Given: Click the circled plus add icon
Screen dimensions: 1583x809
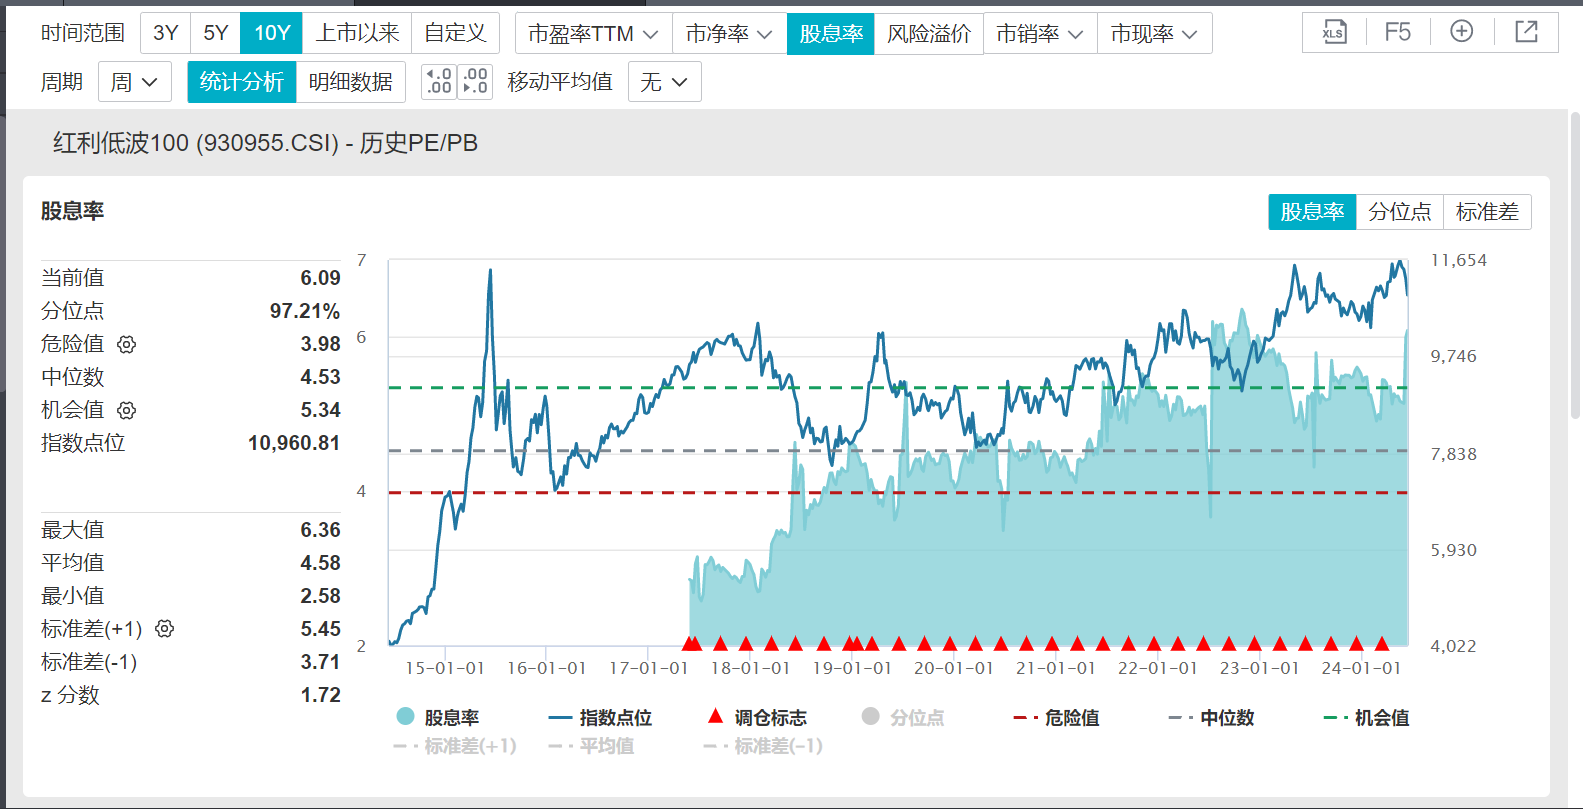Looking at the screenshot, I should [x=1461, y=32].
